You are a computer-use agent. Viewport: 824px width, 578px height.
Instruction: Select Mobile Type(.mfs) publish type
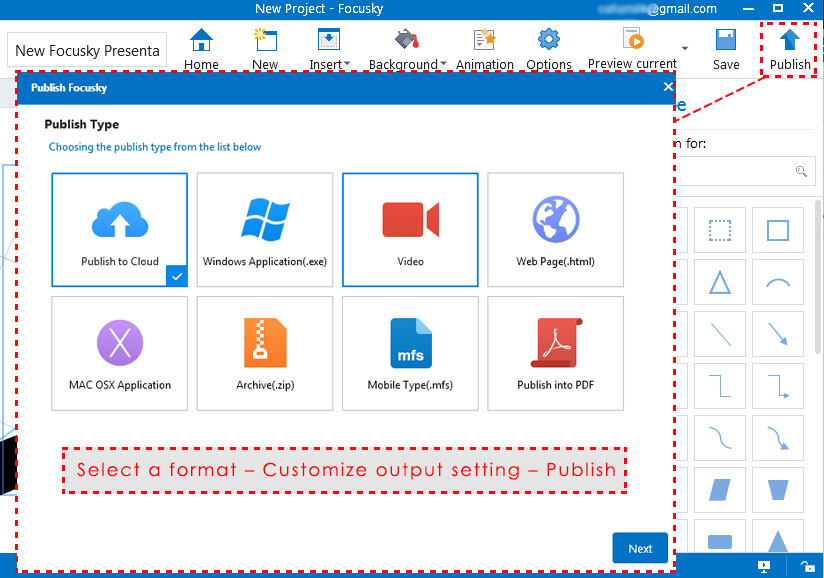(410, 353)
